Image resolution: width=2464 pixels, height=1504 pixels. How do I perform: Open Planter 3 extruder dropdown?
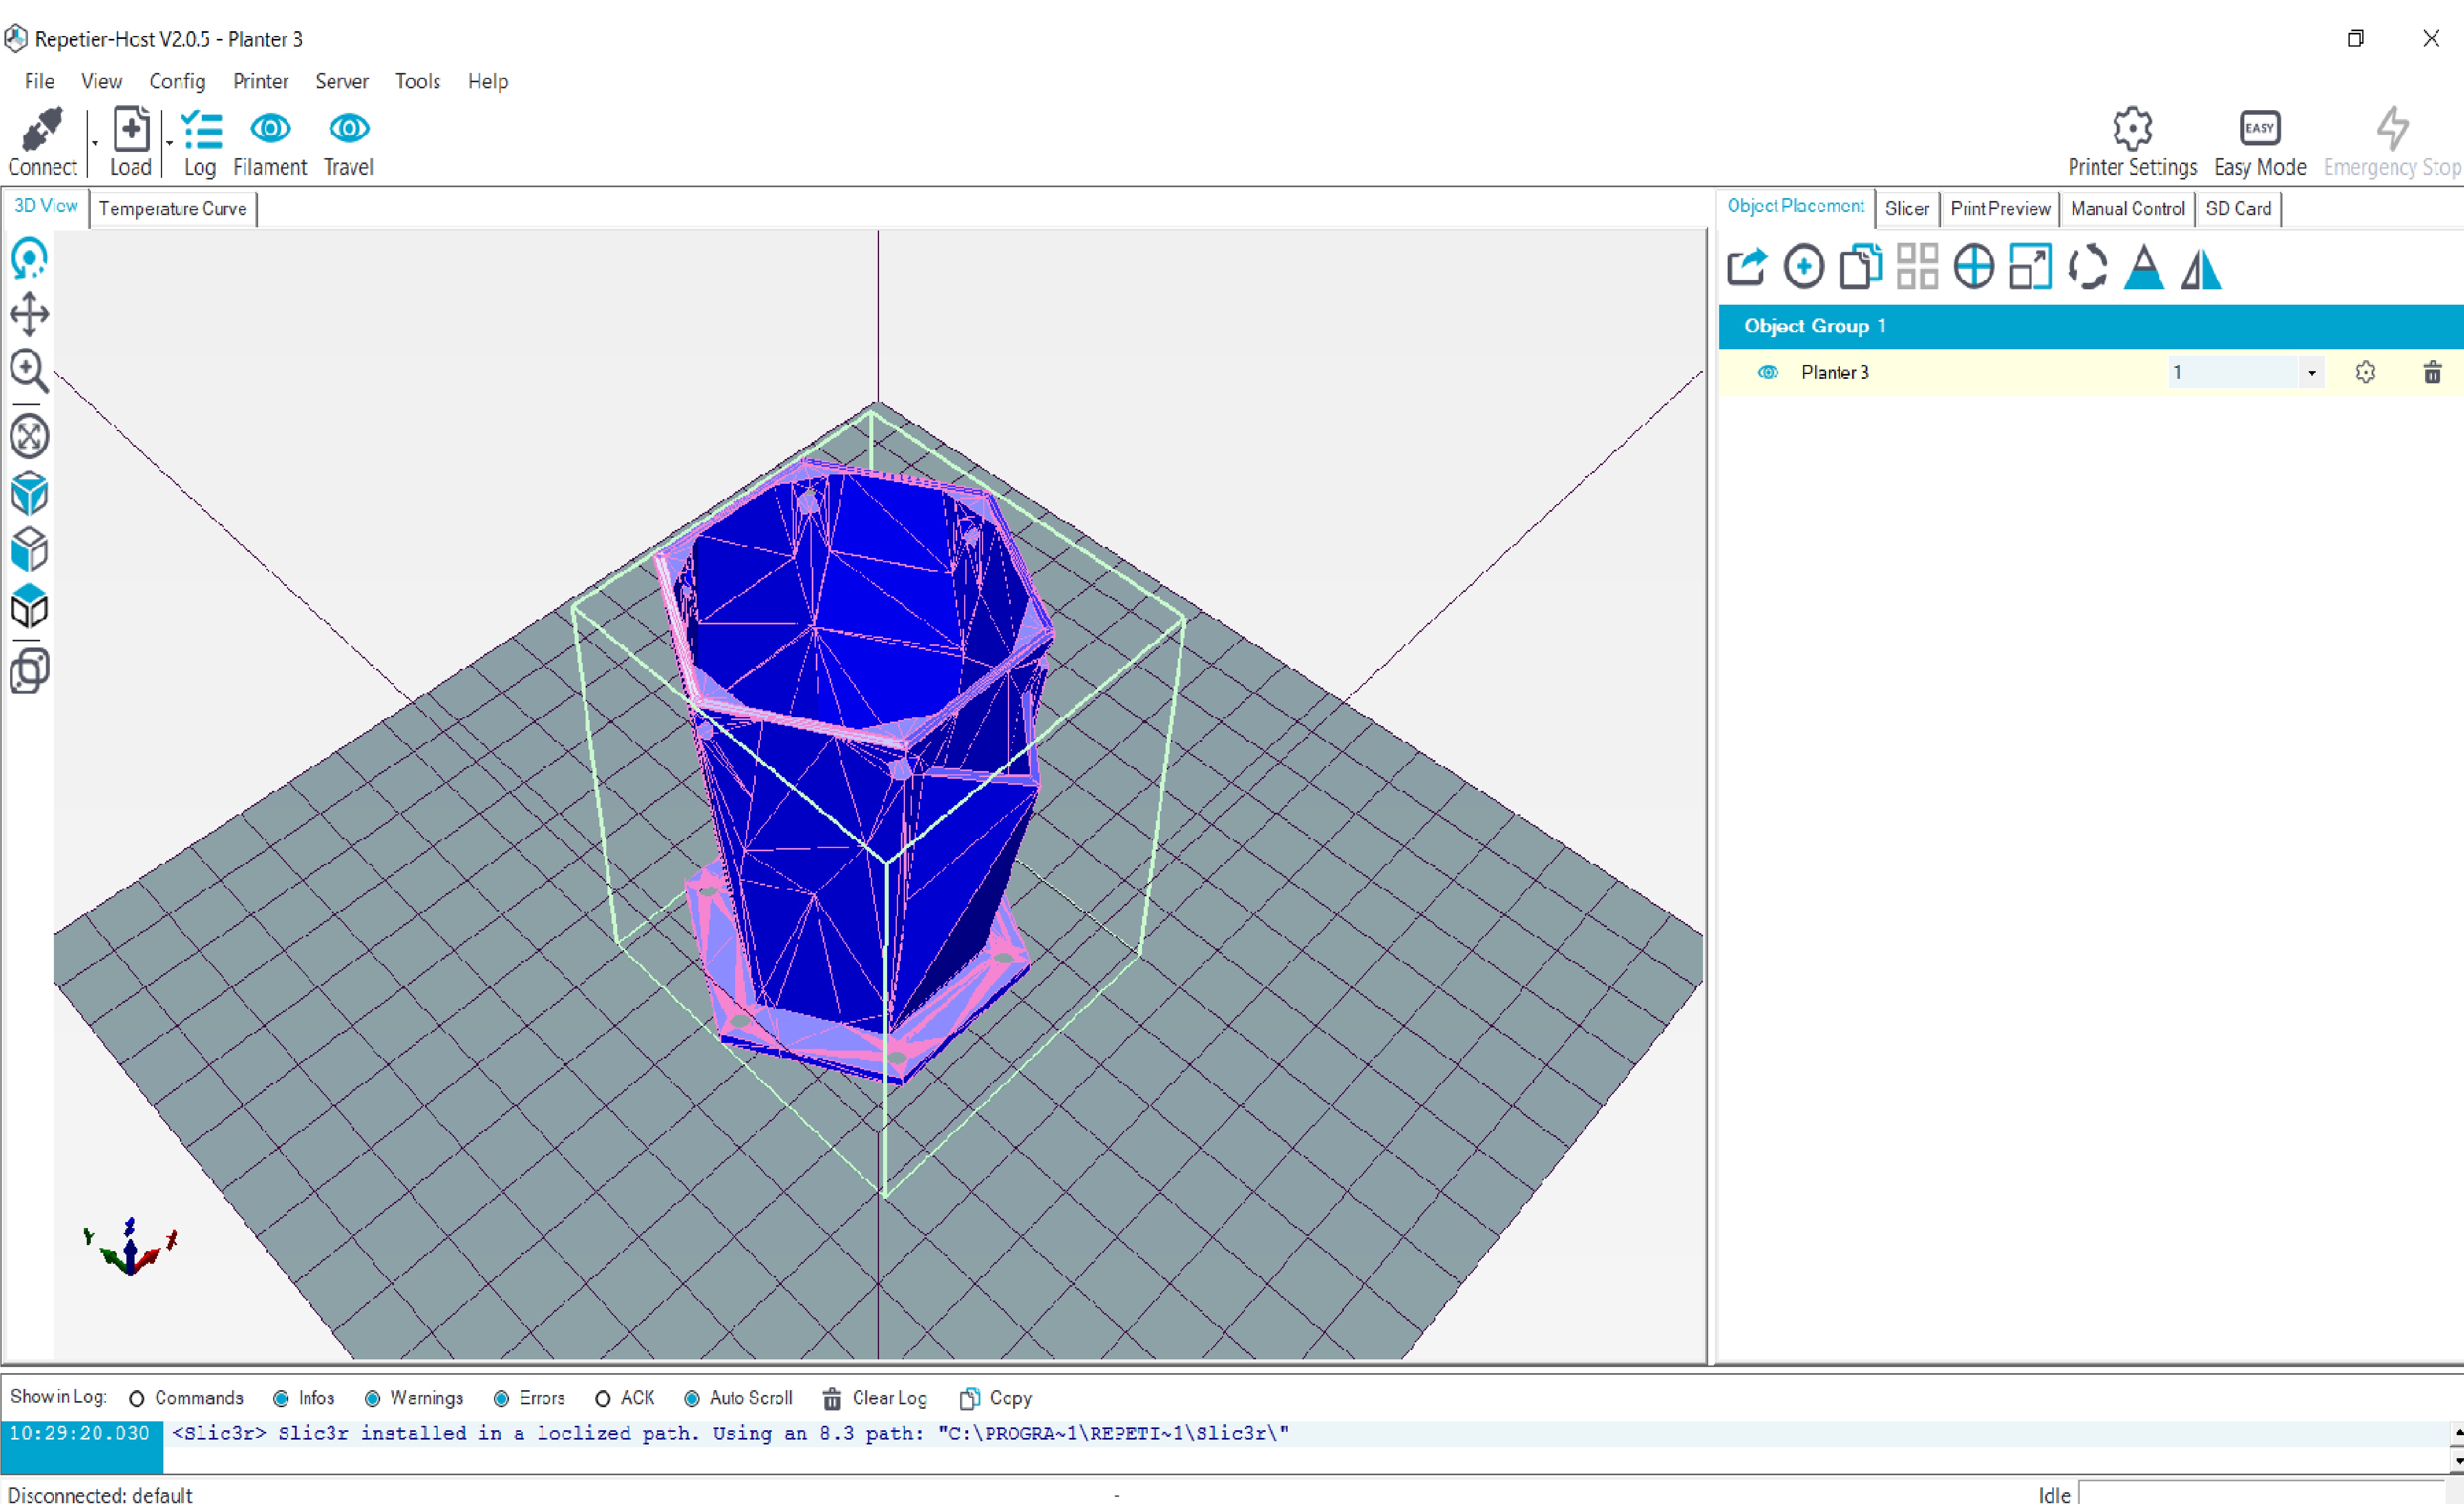(x=2311, y=373)
